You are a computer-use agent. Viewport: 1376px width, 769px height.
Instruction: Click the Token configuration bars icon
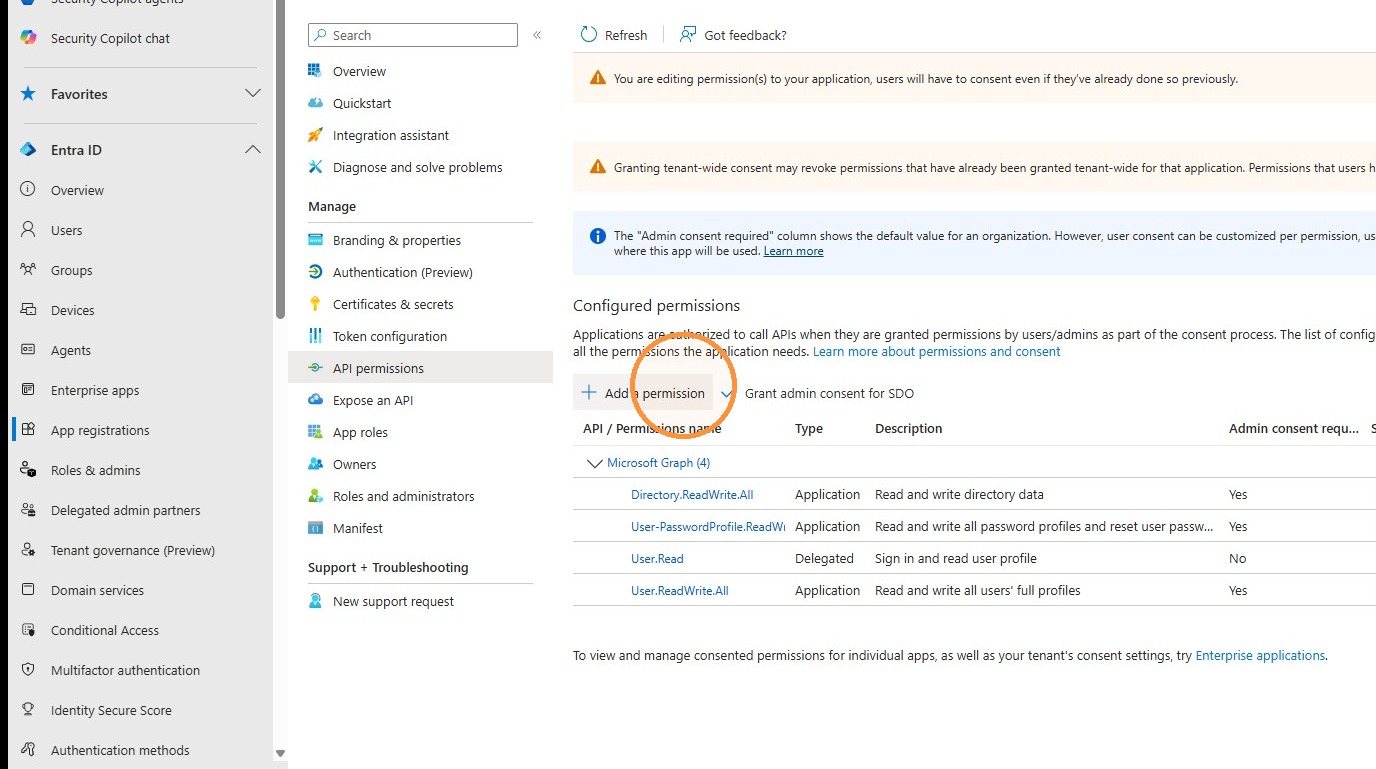tap(316, 336)
